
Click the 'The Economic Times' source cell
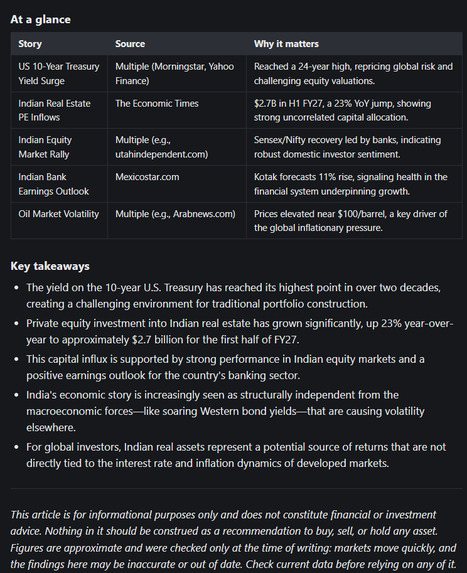pyautogui.click(x=177, y=110)
